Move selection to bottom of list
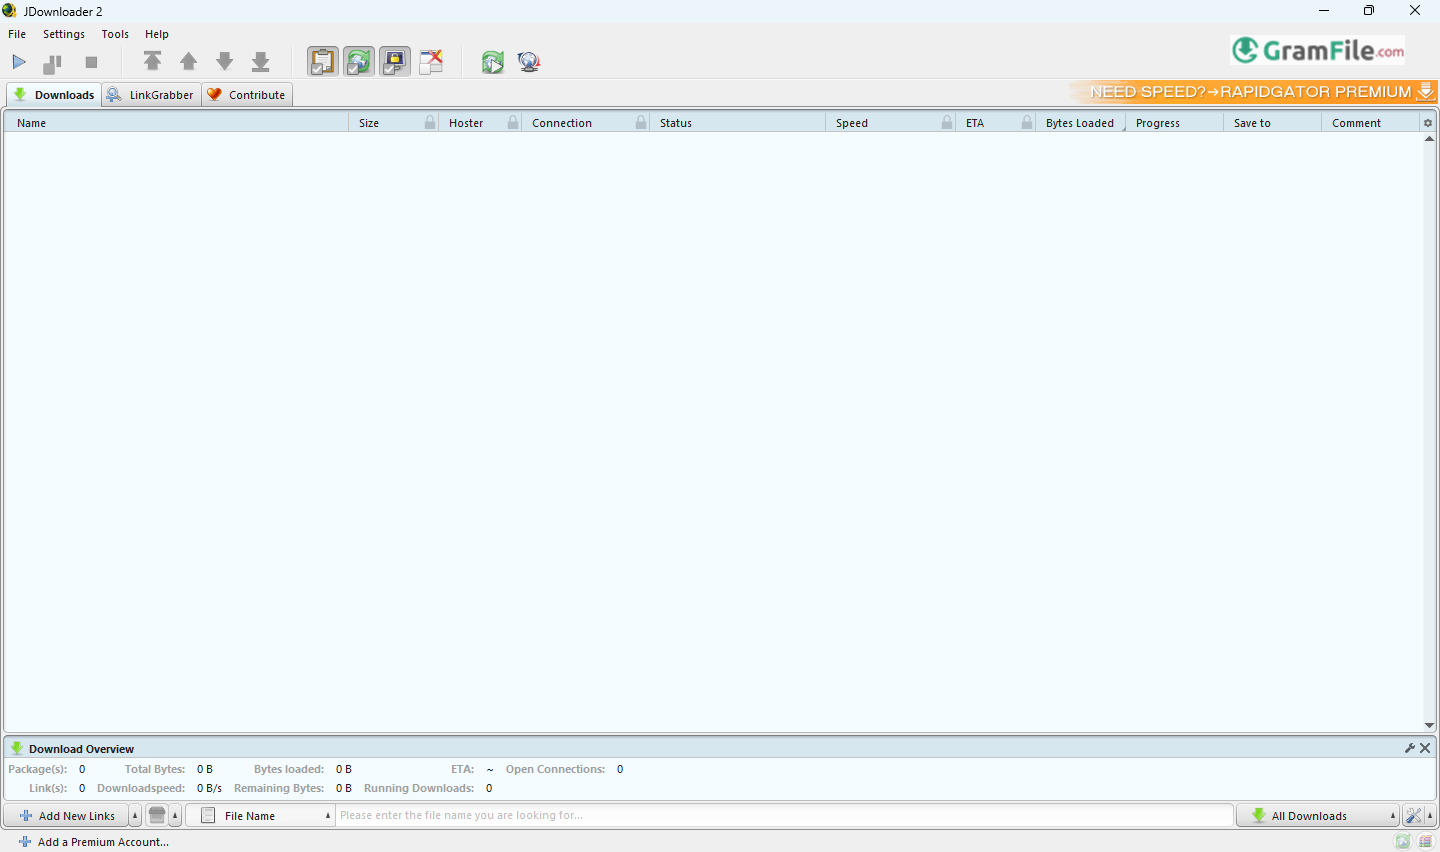This screenshot has height=852, width=1440. [260, 62]
